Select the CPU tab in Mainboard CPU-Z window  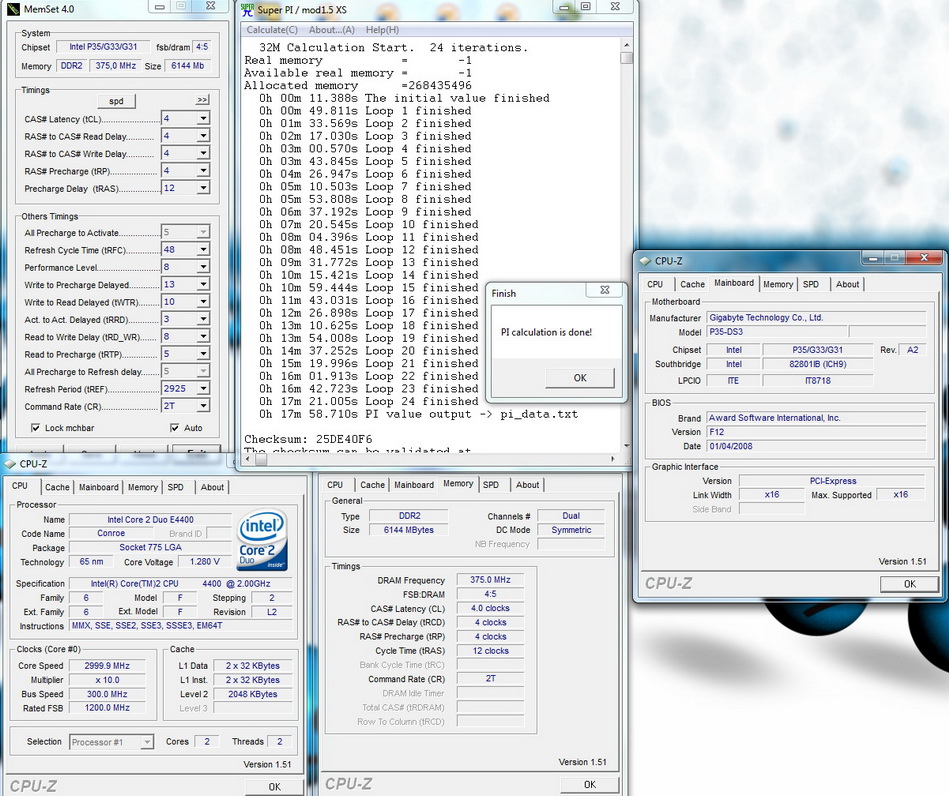click(655, 285)
